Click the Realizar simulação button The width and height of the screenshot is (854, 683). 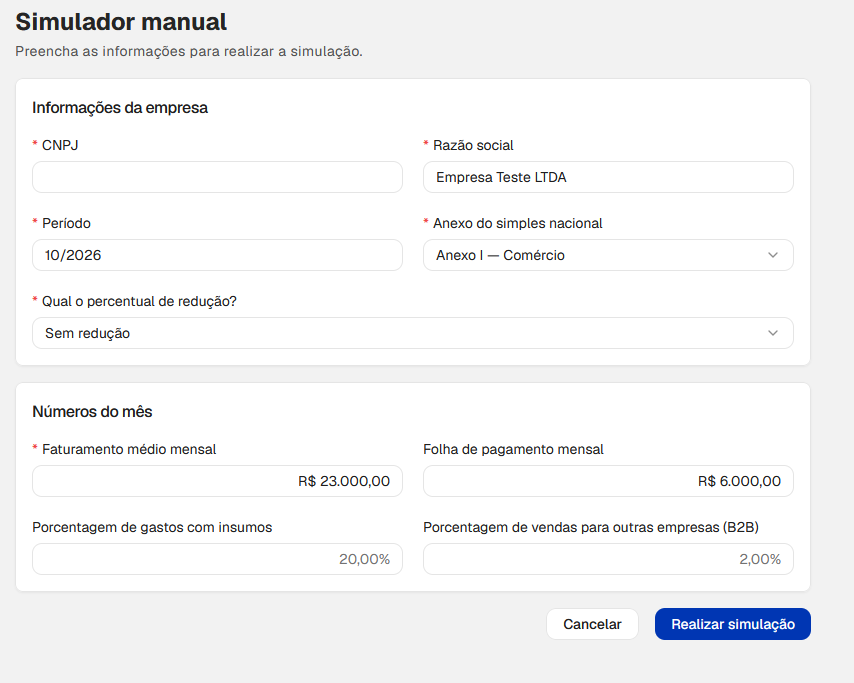[733, 624]
